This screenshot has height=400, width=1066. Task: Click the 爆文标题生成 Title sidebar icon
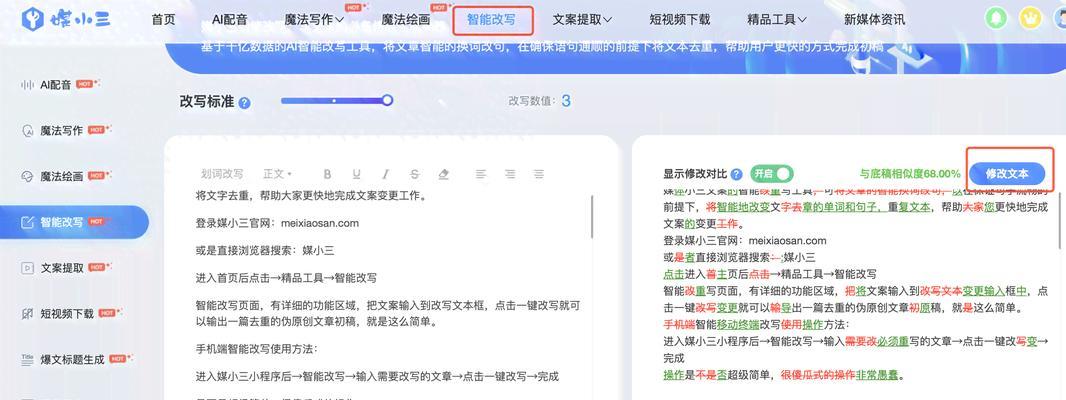(27, 359)
